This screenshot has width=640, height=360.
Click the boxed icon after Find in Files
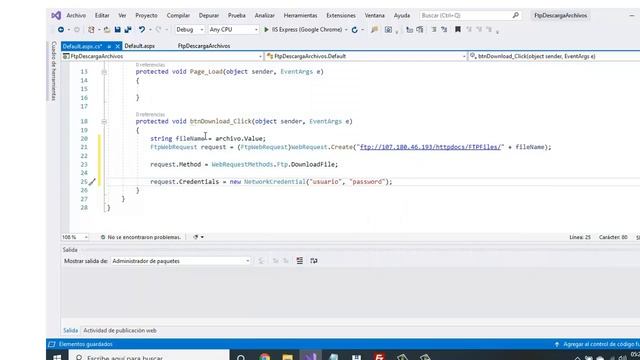[388, 29]
